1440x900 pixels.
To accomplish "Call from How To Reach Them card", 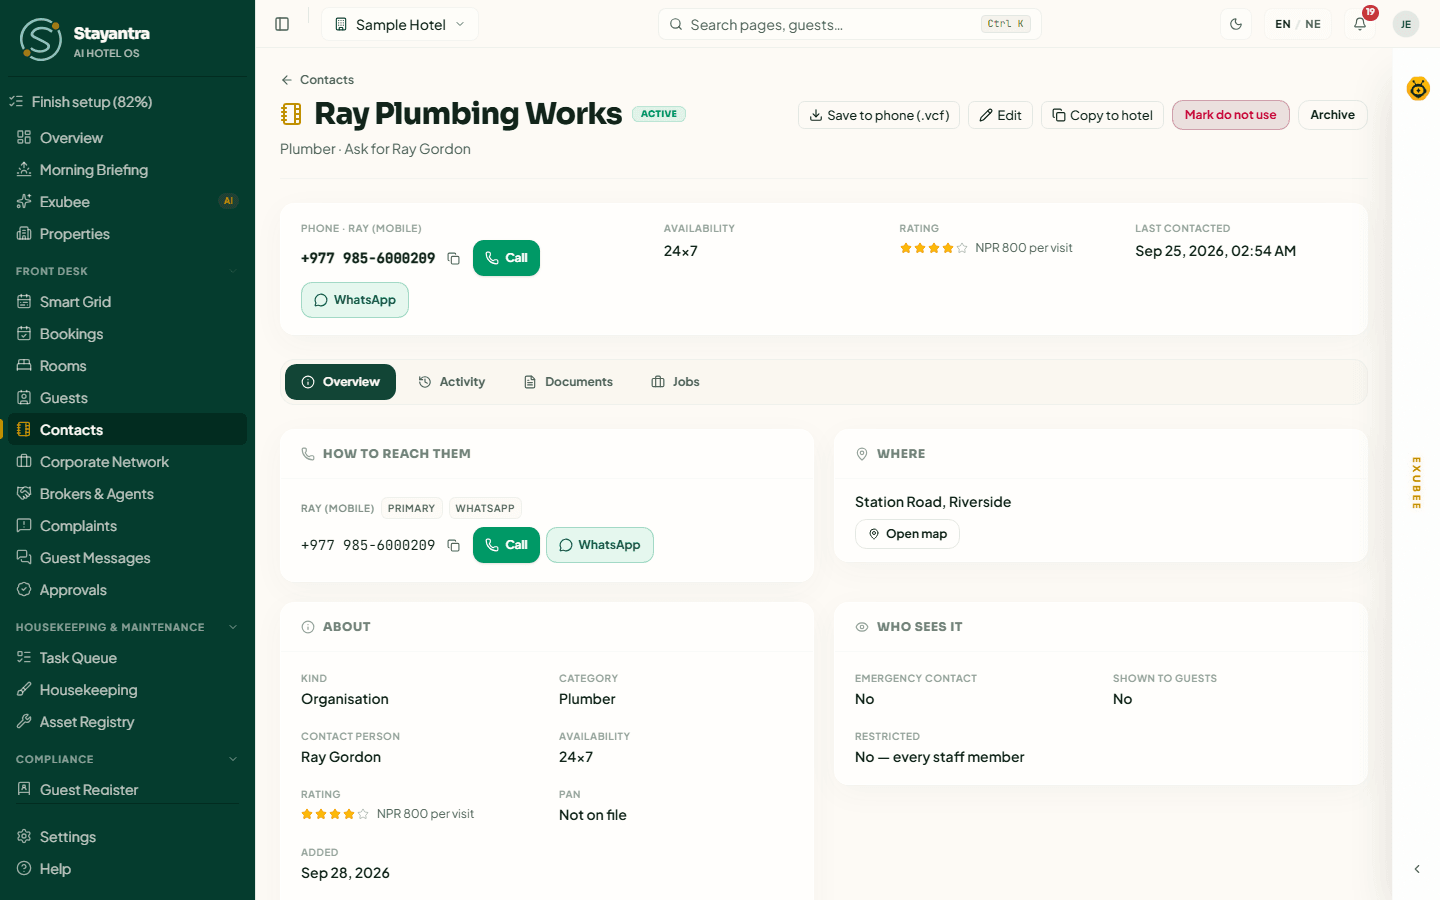I will point(506,545).
